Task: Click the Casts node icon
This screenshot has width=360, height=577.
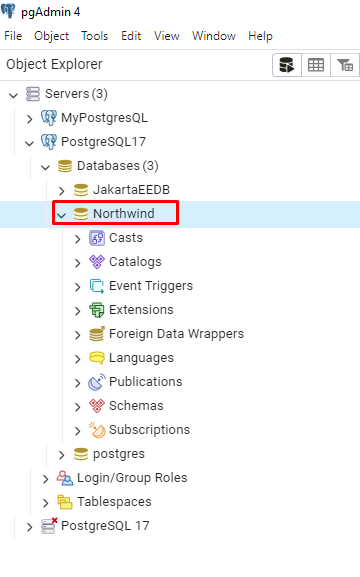Action: (x=97, y=238)
